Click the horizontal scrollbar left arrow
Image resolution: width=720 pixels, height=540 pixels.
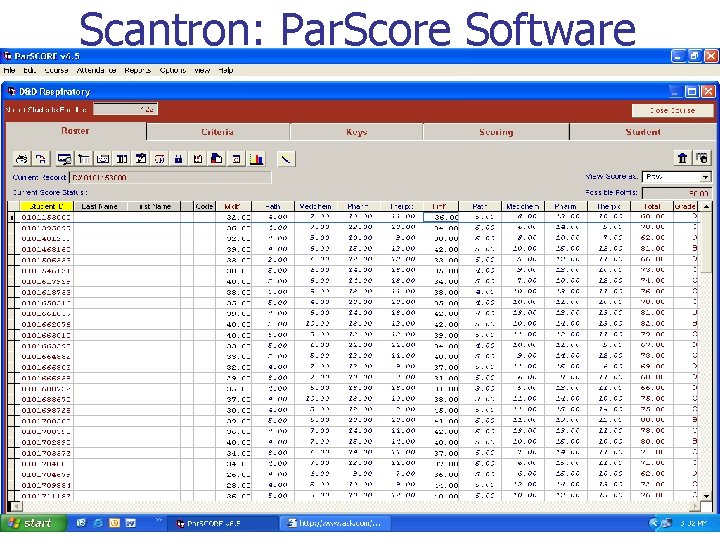point(15,506)
